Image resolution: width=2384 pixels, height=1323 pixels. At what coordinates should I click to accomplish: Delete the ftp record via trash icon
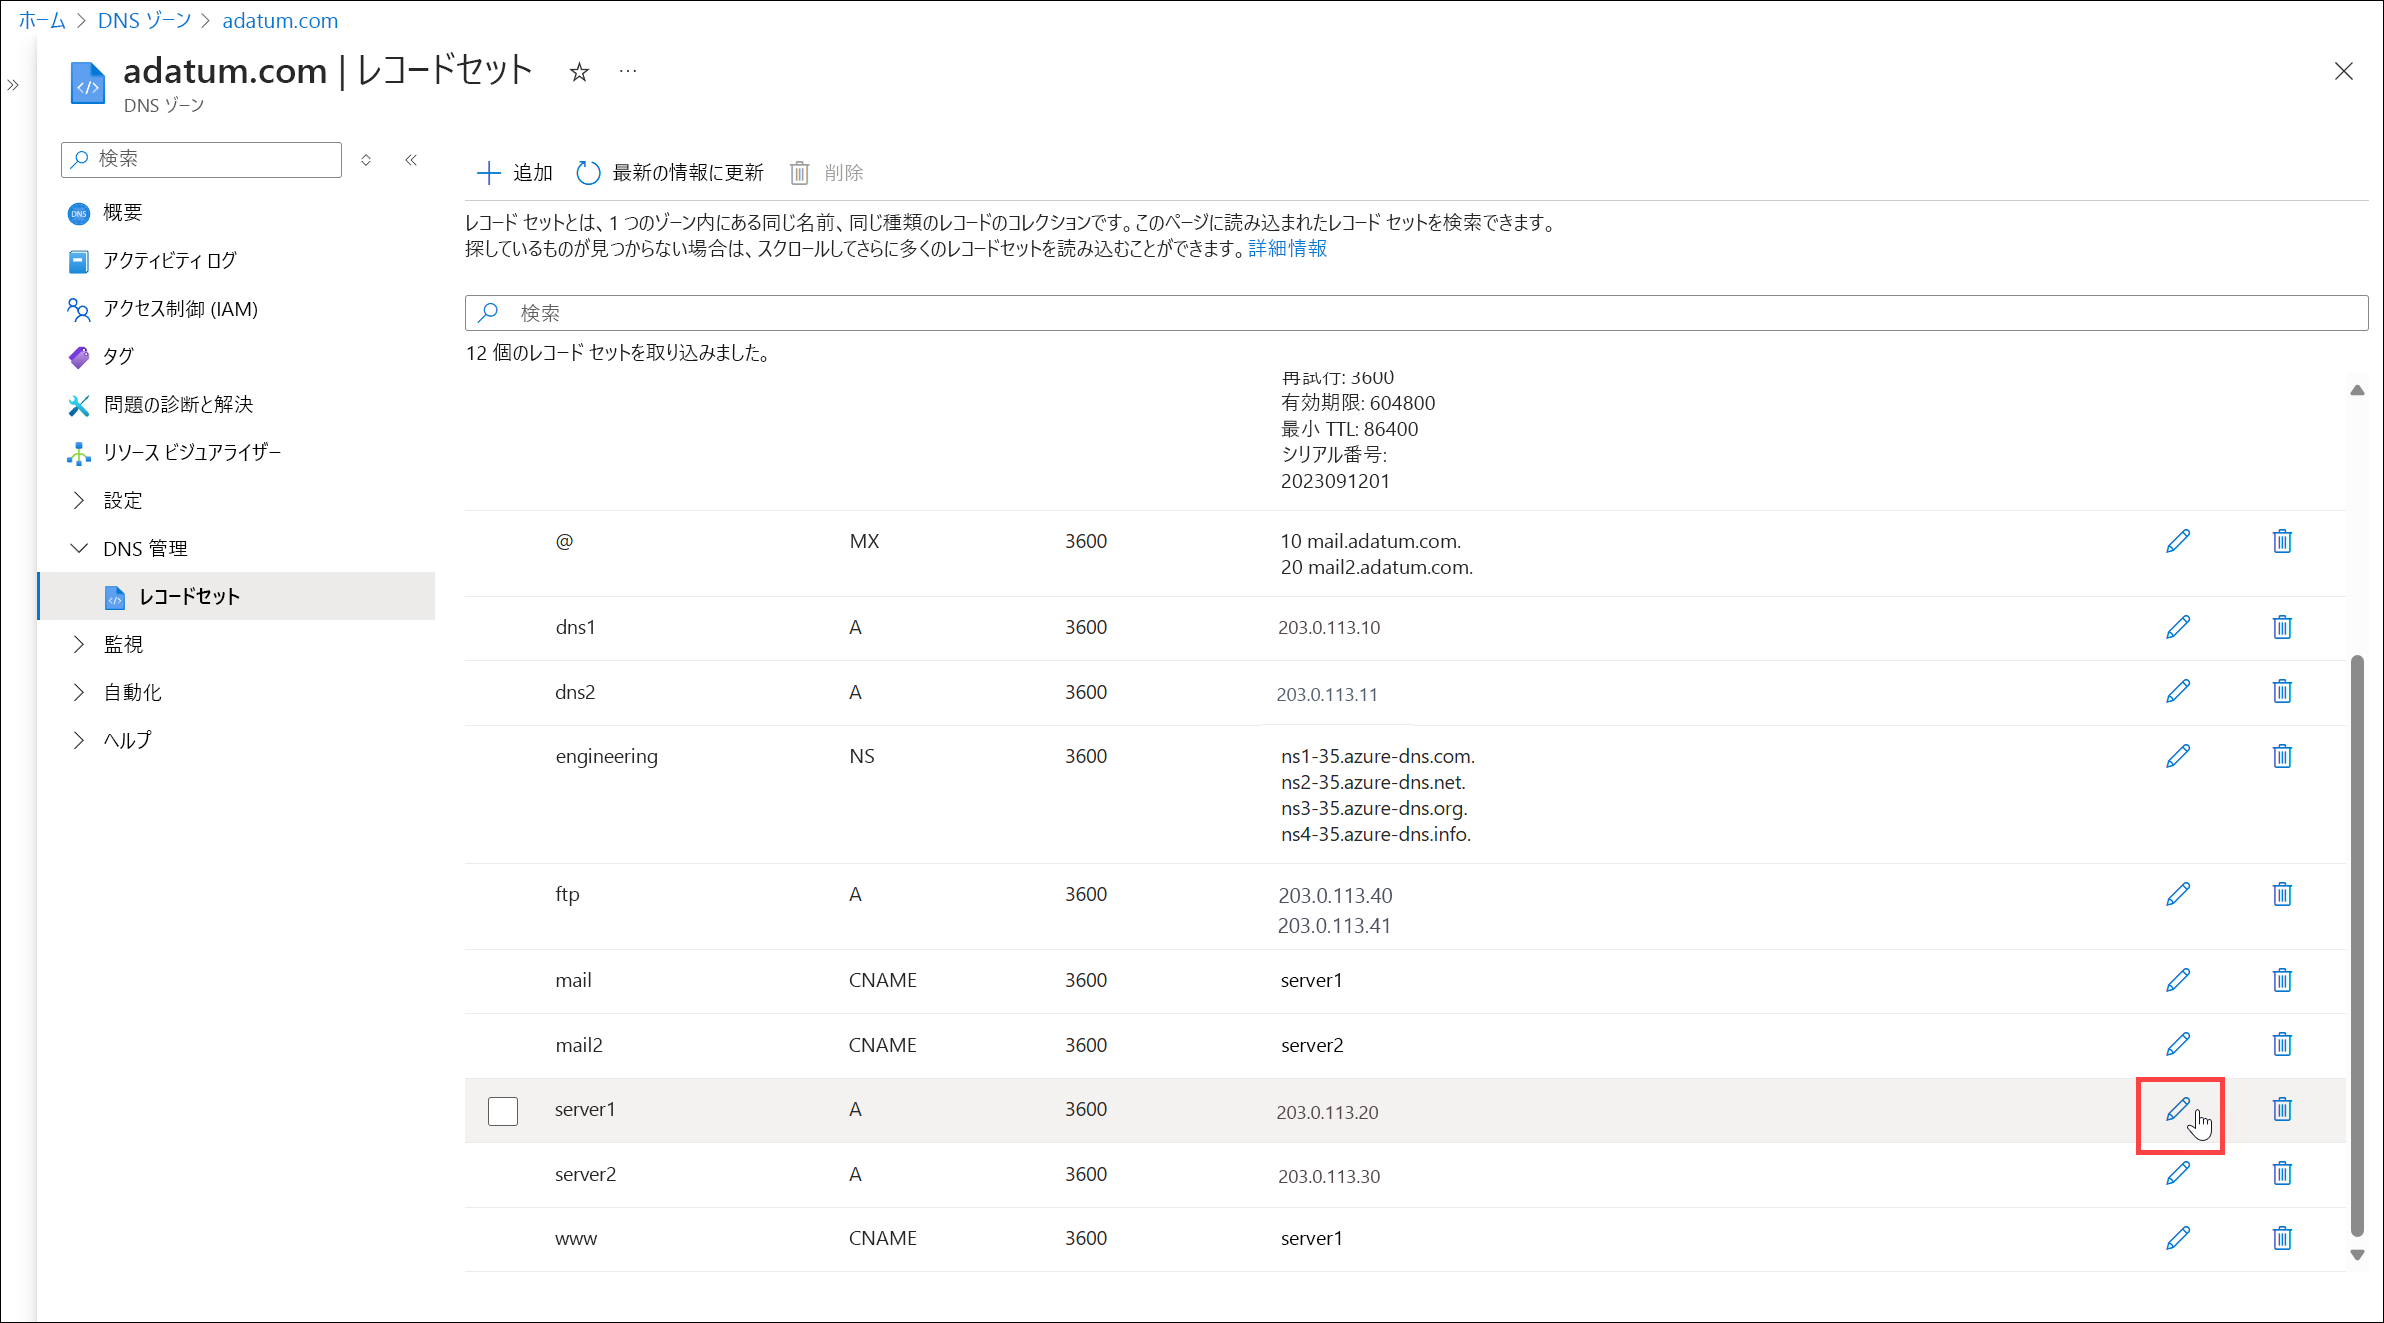pyautogui.click(x=2282, y=894)
